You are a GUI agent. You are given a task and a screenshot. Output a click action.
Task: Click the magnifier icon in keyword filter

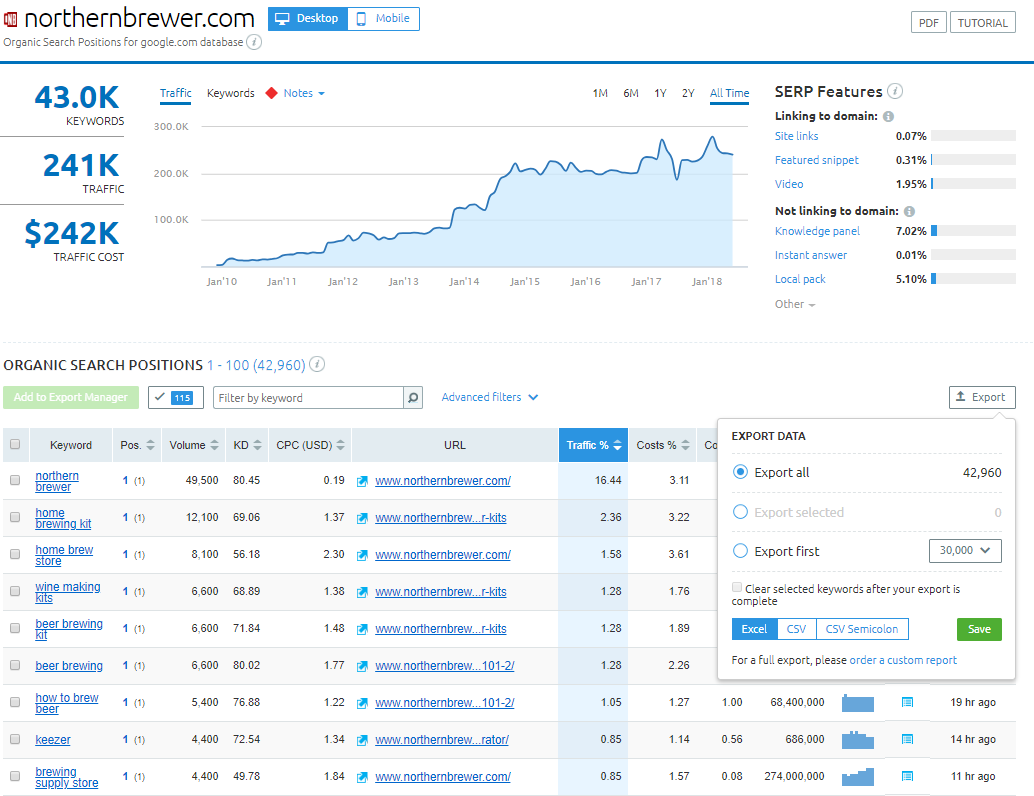[412, 397]
